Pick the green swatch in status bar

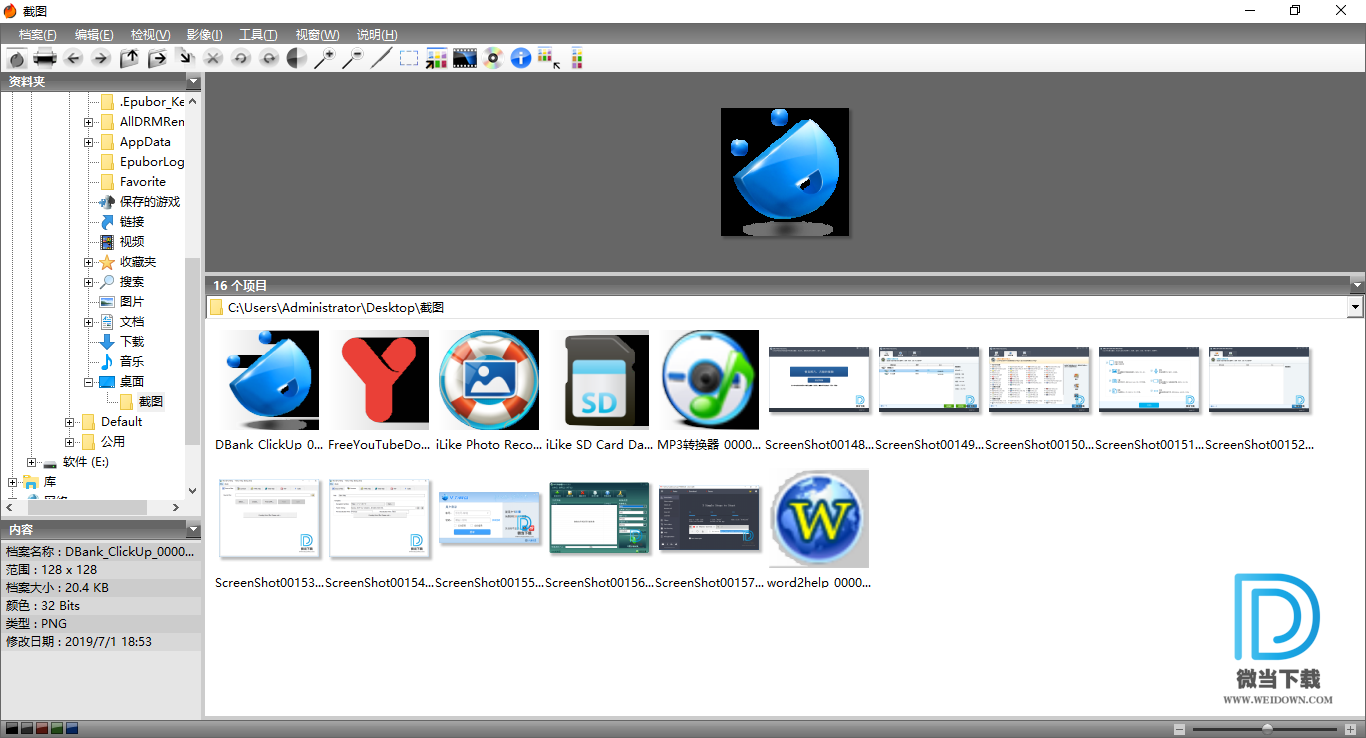57,729
